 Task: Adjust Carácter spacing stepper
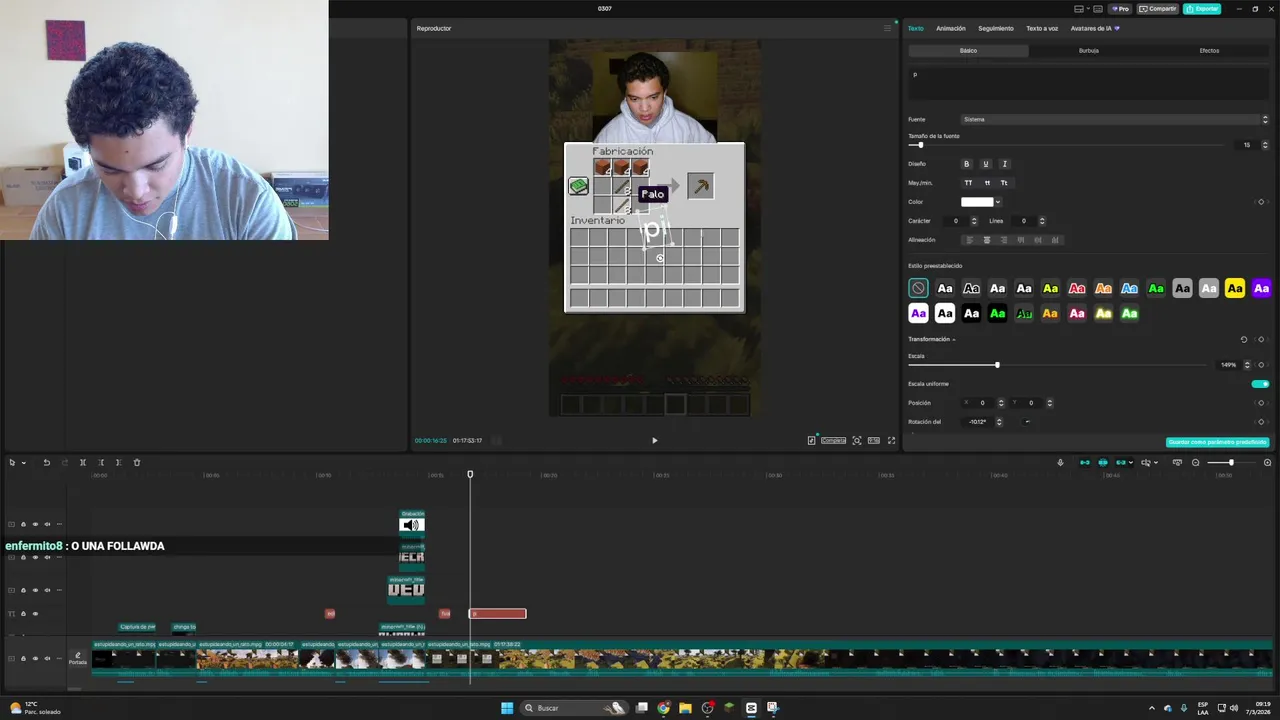pyautogui.click(x=974, y=221)
